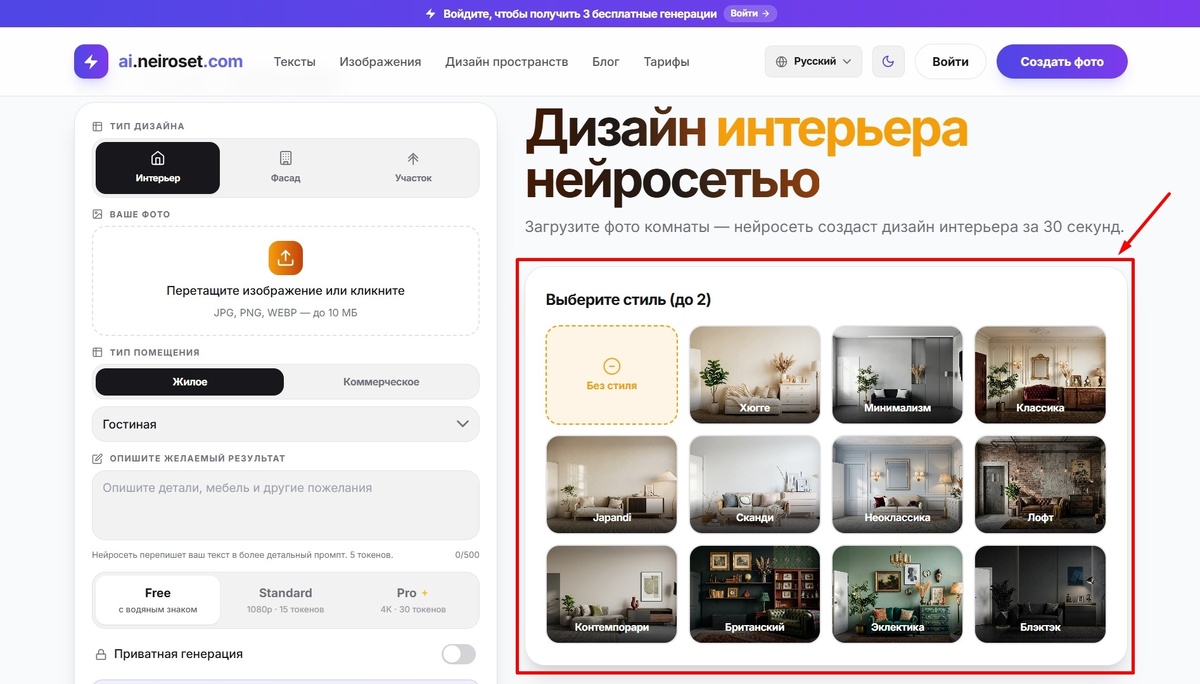
Task: Select the Классика style thumbnail
Action: 1040,375
